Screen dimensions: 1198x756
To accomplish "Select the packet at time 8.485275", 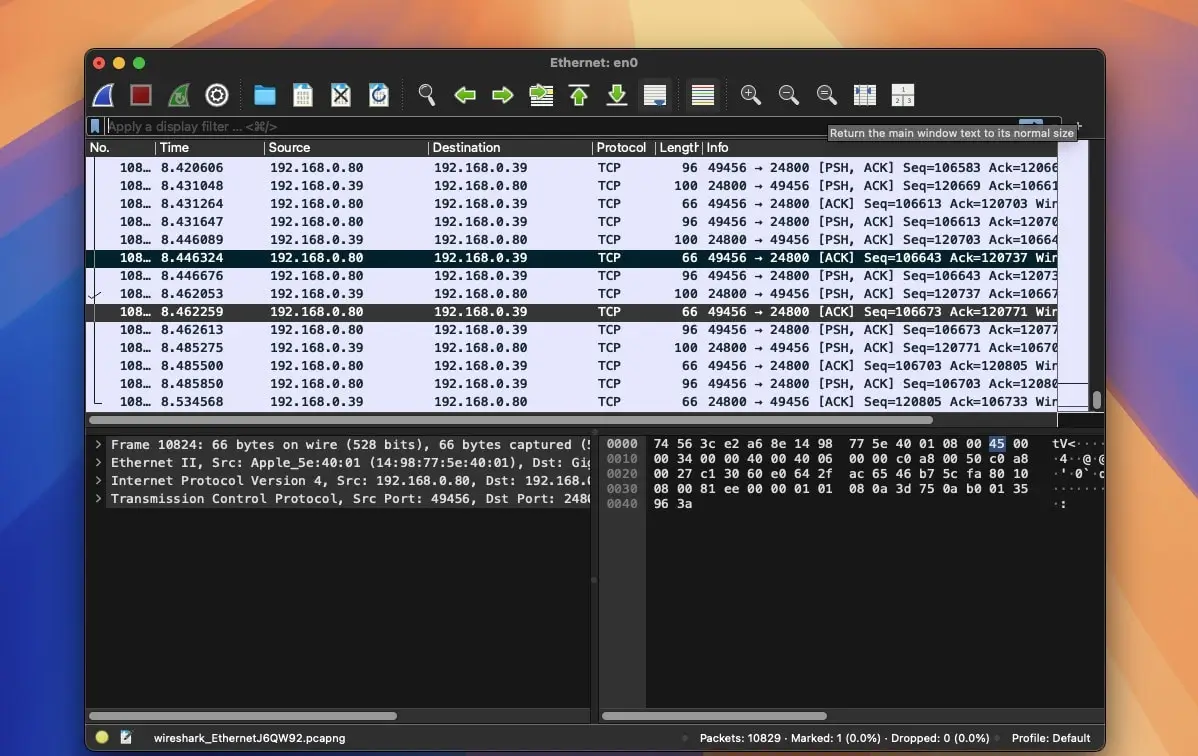I will 572,348.
